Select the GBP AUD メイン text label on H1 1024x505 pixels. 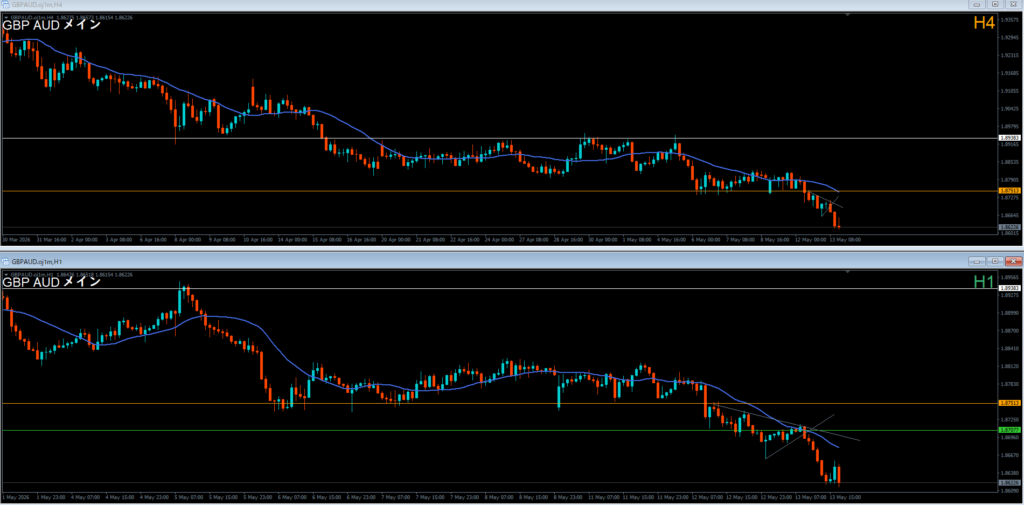(x=52, y=282)
